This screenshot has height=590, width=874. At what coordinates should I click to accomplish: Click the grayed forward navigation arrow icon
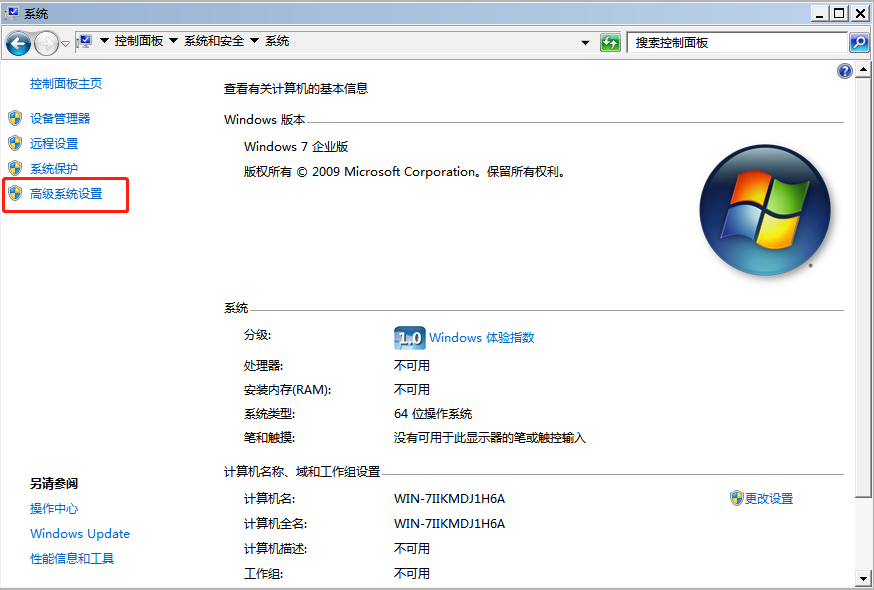point(46,41)
